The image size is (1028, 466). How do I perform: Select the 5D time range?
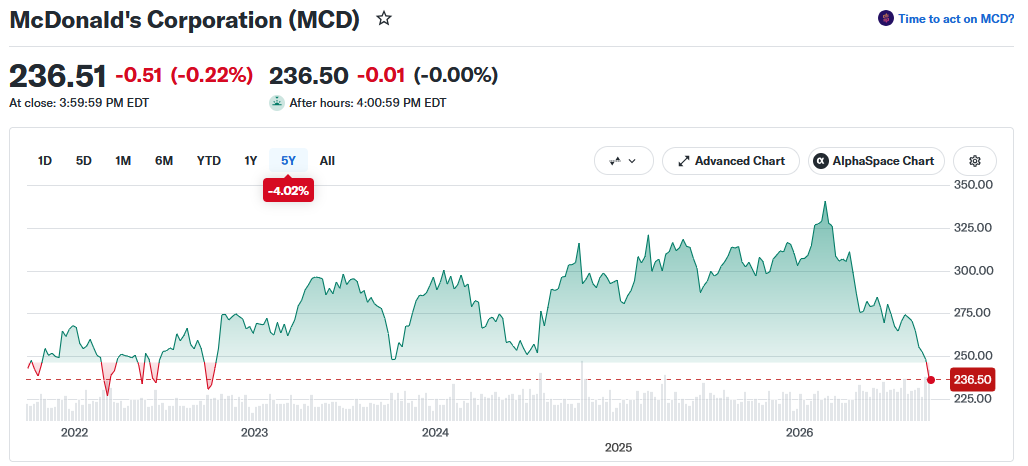pos(83,161)
